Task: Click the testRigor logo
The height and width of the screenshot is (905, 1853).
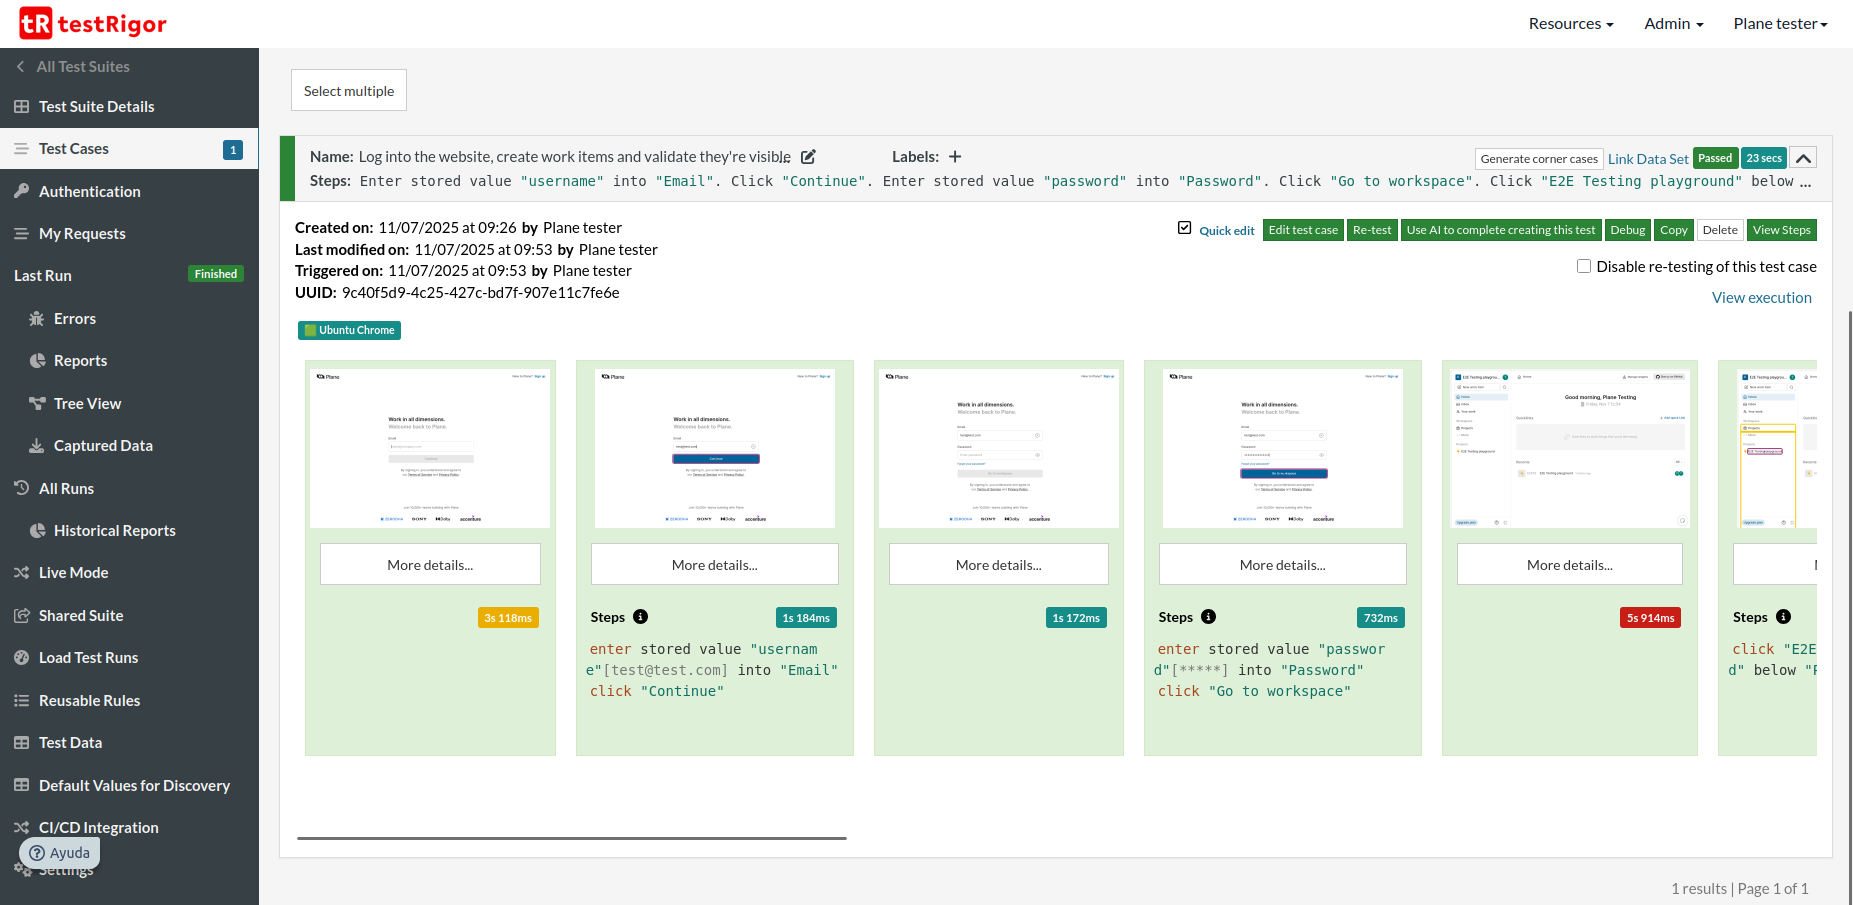Action: click(x=93, y=24)
